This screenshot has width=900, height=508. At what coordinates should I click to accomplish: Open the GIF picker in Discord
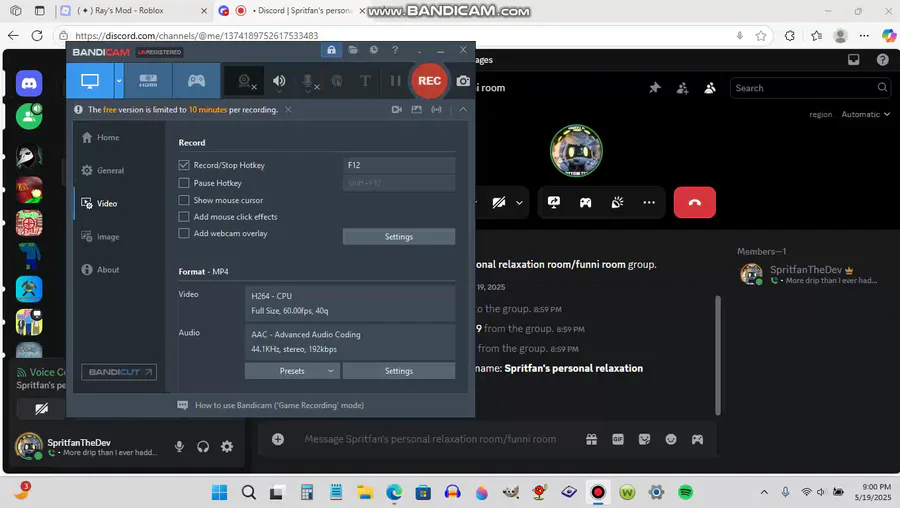coord(618,439)
